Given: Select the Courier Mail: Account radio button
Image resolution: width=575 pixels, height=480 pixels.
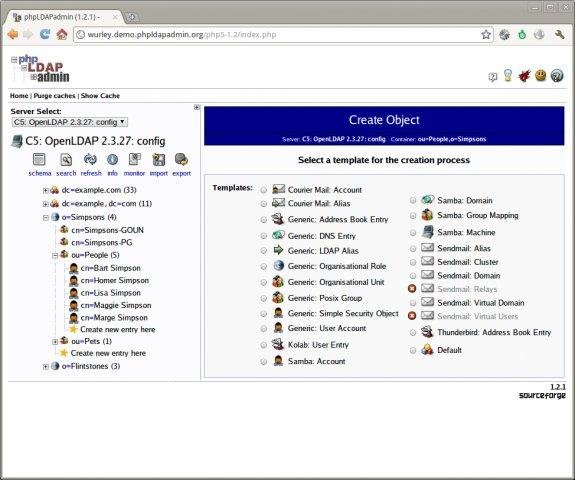Looking at the screenshot, I should 264,190.
